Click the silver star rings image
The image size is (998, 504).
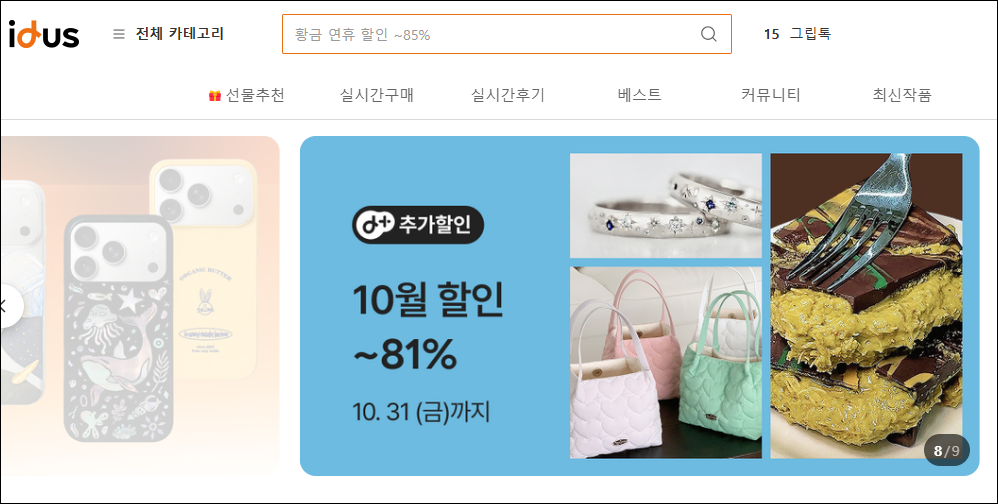pyautogui.click(x=666, y=206)
